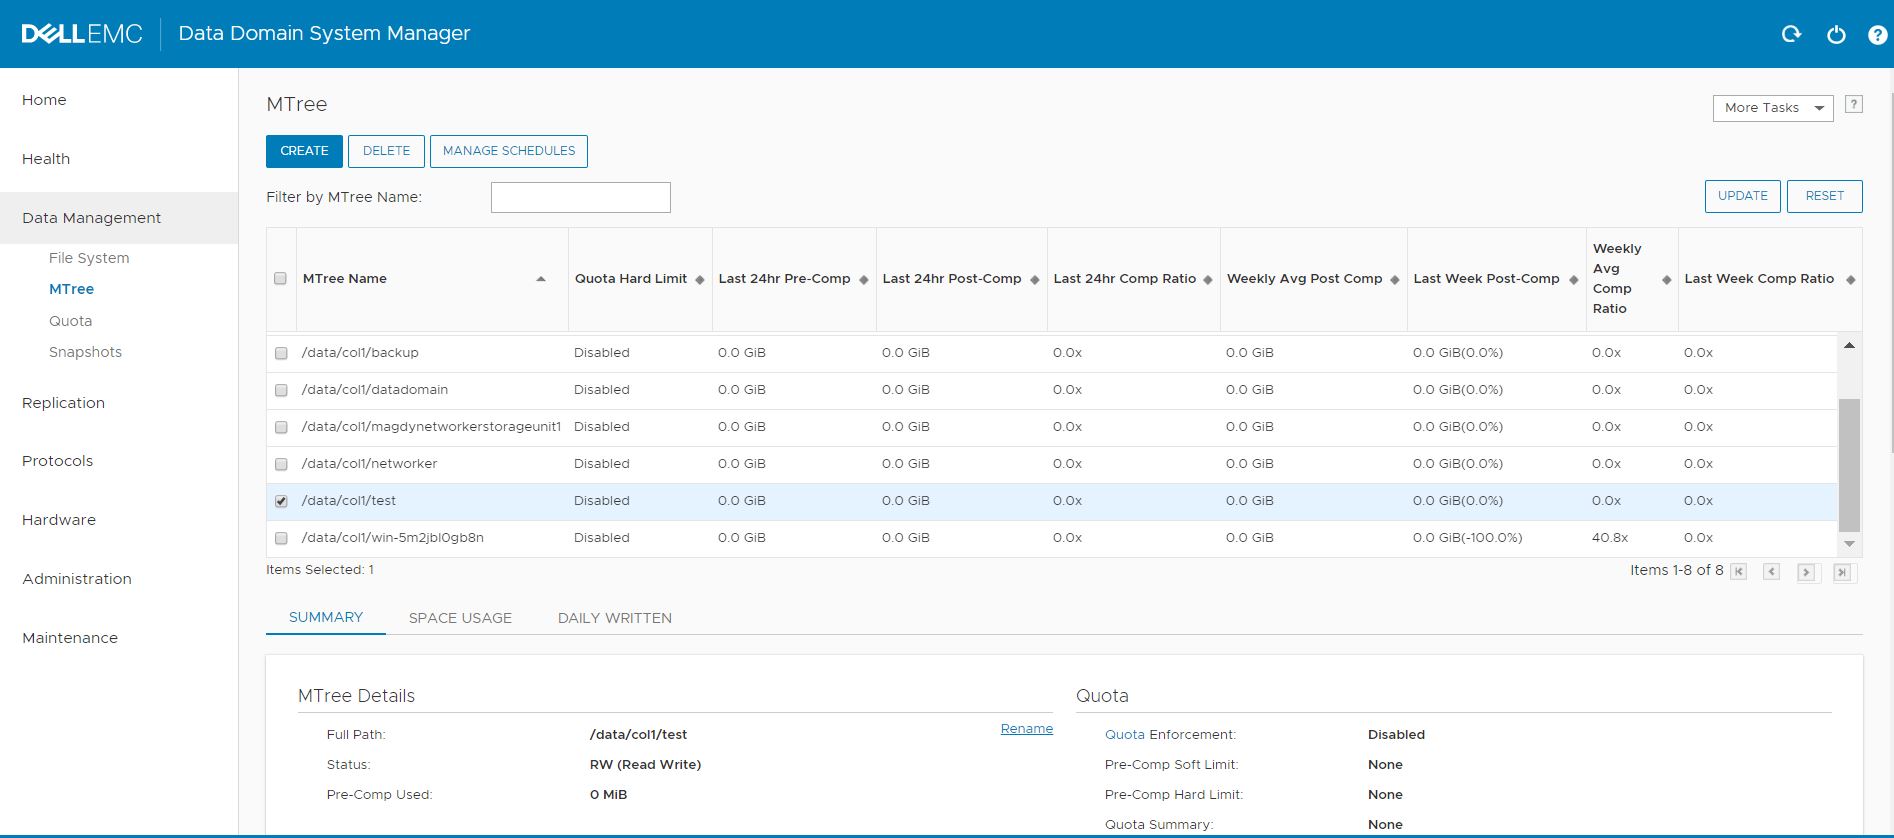Expand the Administration sidebar section
Screen dimensions: 1894x838
77,579
